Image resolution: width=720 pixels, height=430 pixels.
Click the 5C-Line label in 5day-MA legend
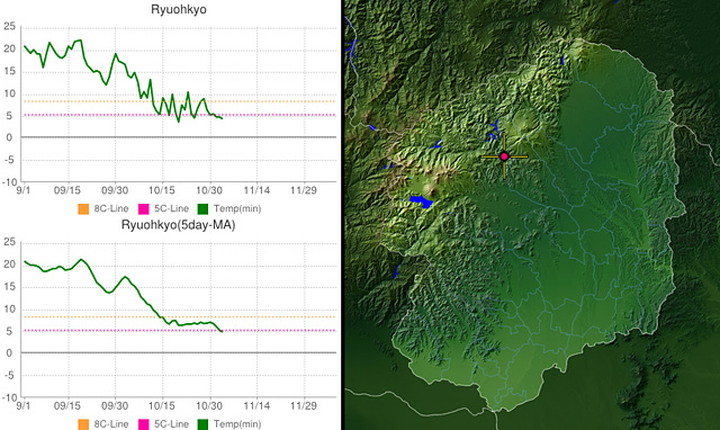(x=171, y=424)
